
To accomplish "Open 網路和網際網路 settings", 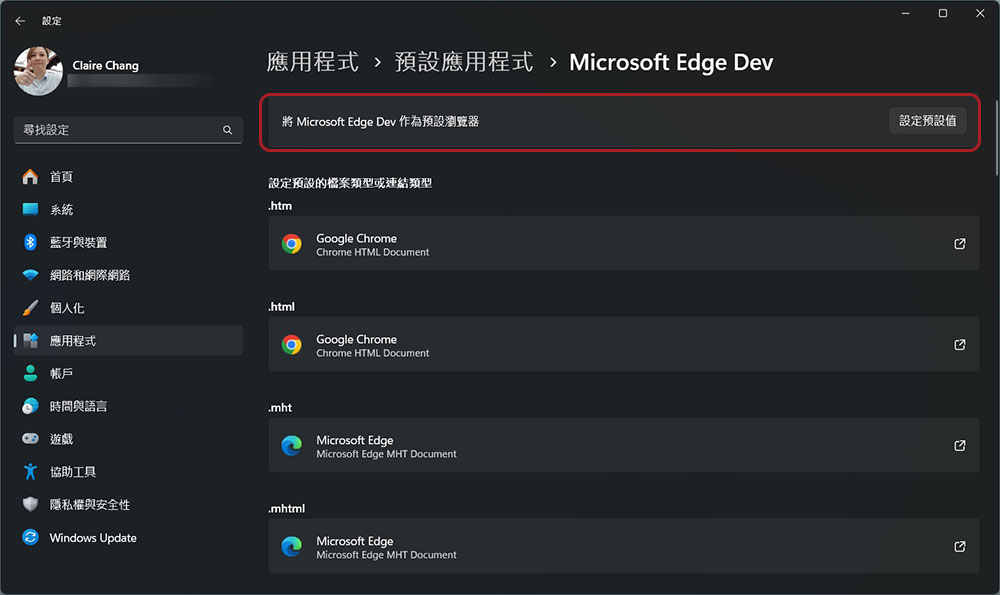I will coord(128,275).
